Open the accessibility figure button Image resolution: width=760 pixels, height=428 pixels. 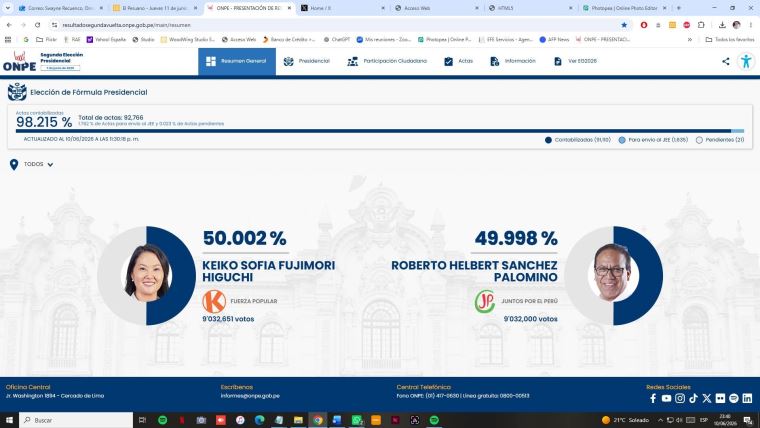pyautogui.click(x=746, y=62)
